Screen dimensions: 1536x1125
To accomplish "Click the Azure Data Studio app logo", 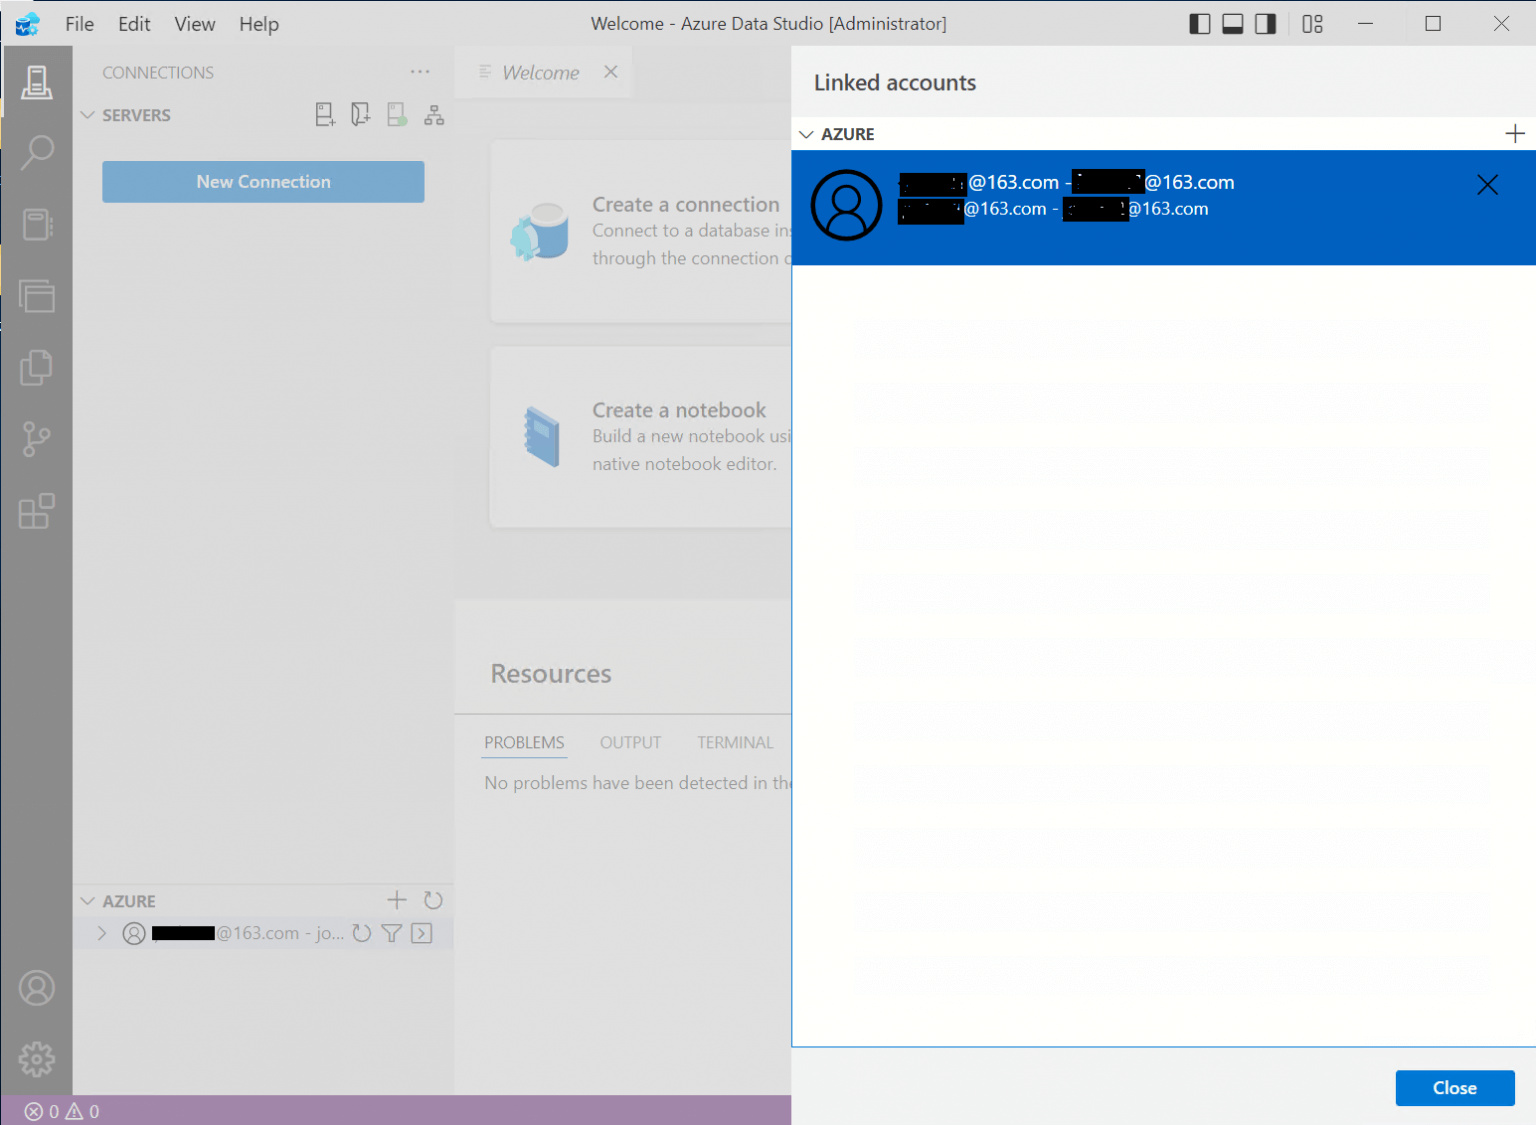I will coord(28,24).
